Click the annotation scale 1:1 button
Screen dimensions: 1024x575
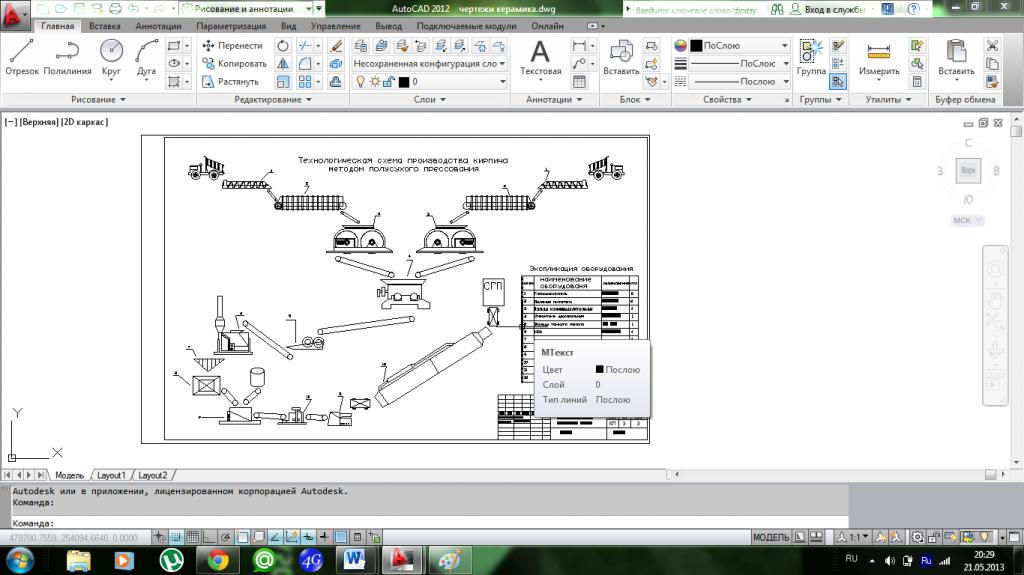point(854,537)
